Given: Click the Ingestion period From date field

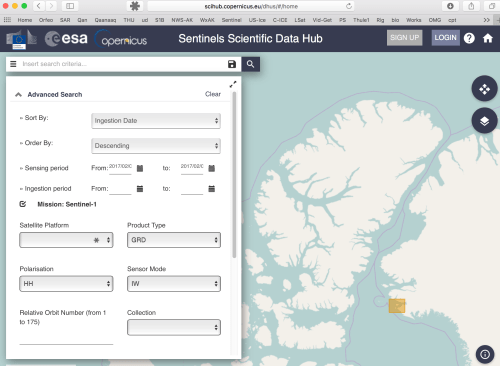Looking at the screenshot, I should pos(120,189).
